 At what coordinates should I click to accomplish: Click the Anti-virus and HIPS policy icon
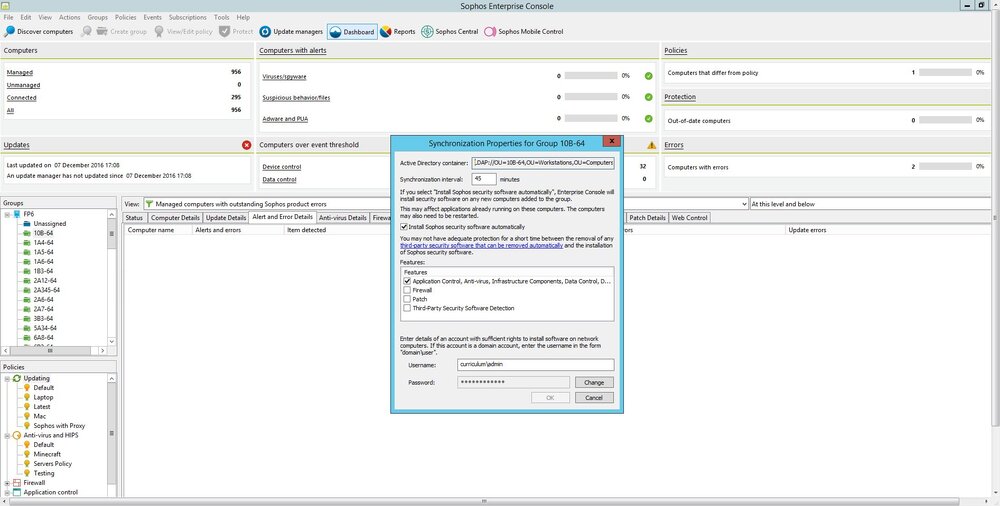pos(17,435)
